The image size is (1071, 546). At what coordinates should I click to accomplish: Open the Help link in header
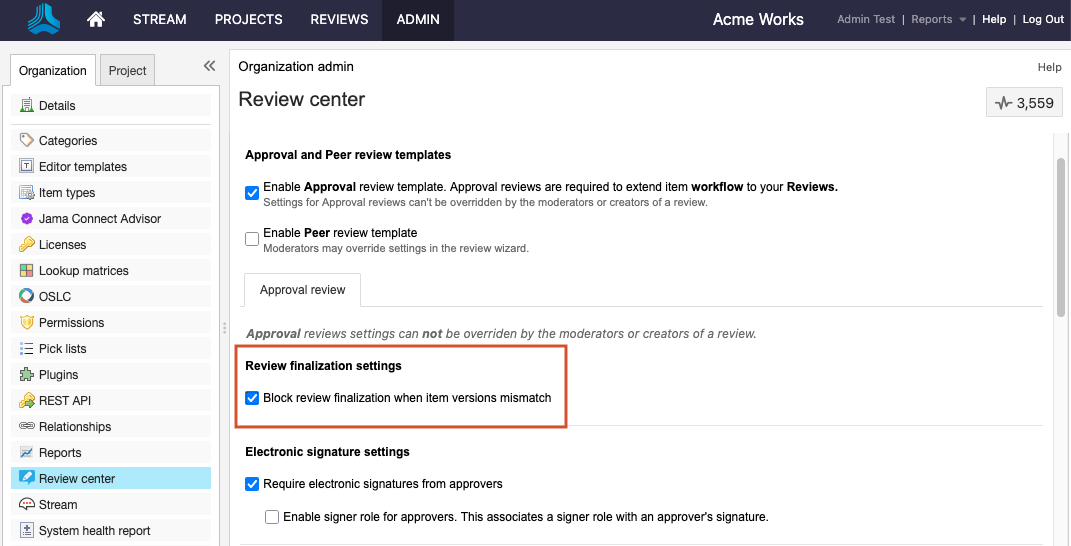tap(994, 19)
